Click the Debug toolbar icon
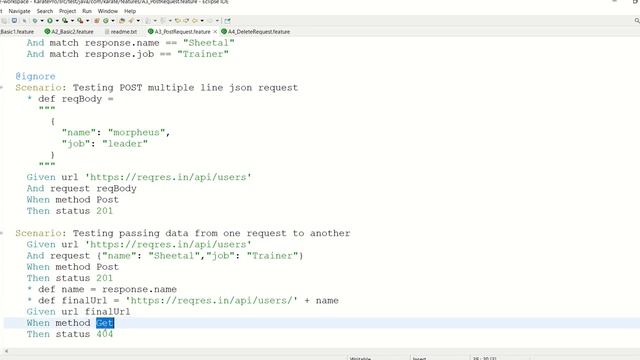The image size is (640, 360). (35, 20)
